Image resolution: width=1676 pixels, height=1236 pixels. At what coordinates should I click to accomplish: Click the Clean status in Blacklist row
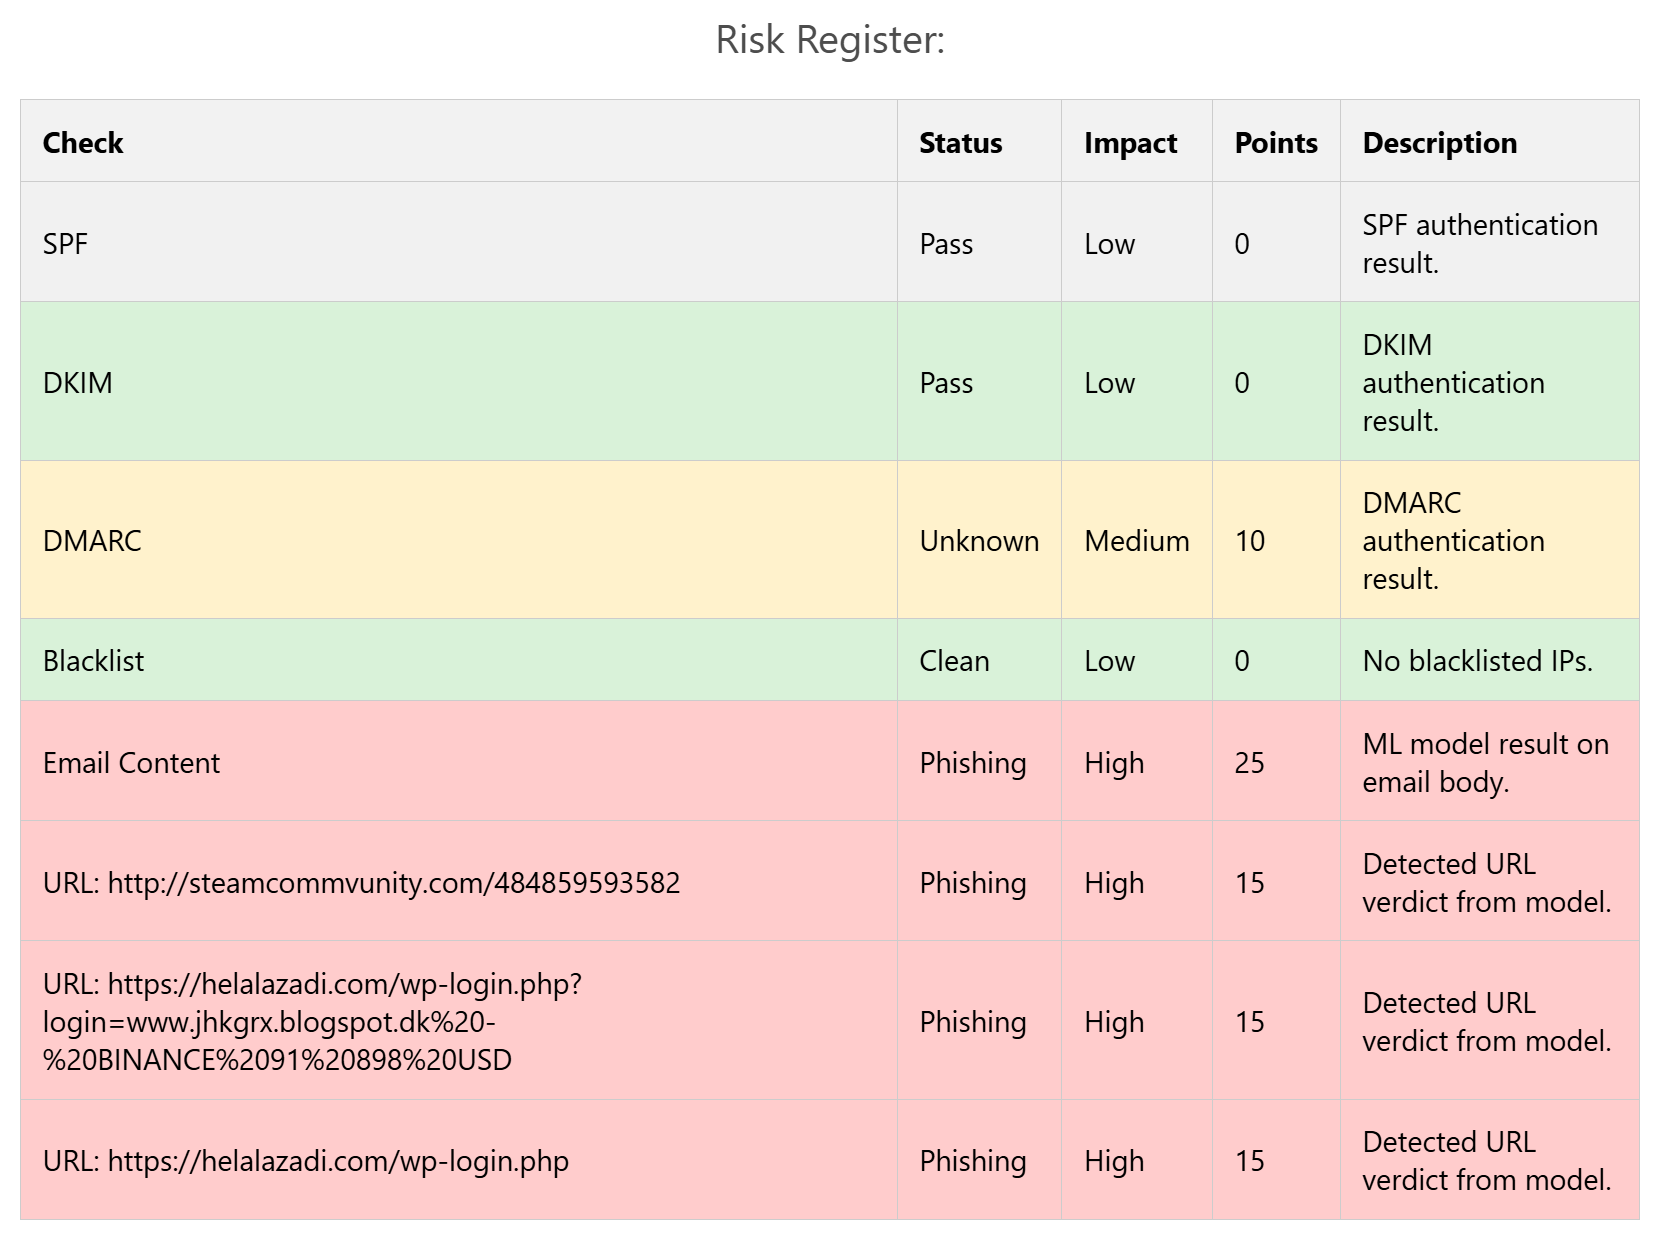click(x=954, y=661)
